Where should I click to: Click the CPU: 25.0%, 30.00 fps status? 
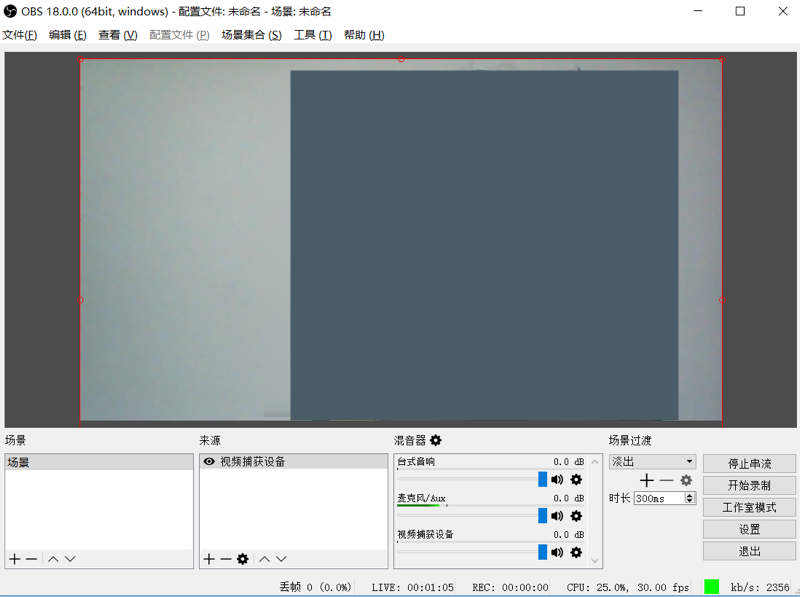[628, 587]
